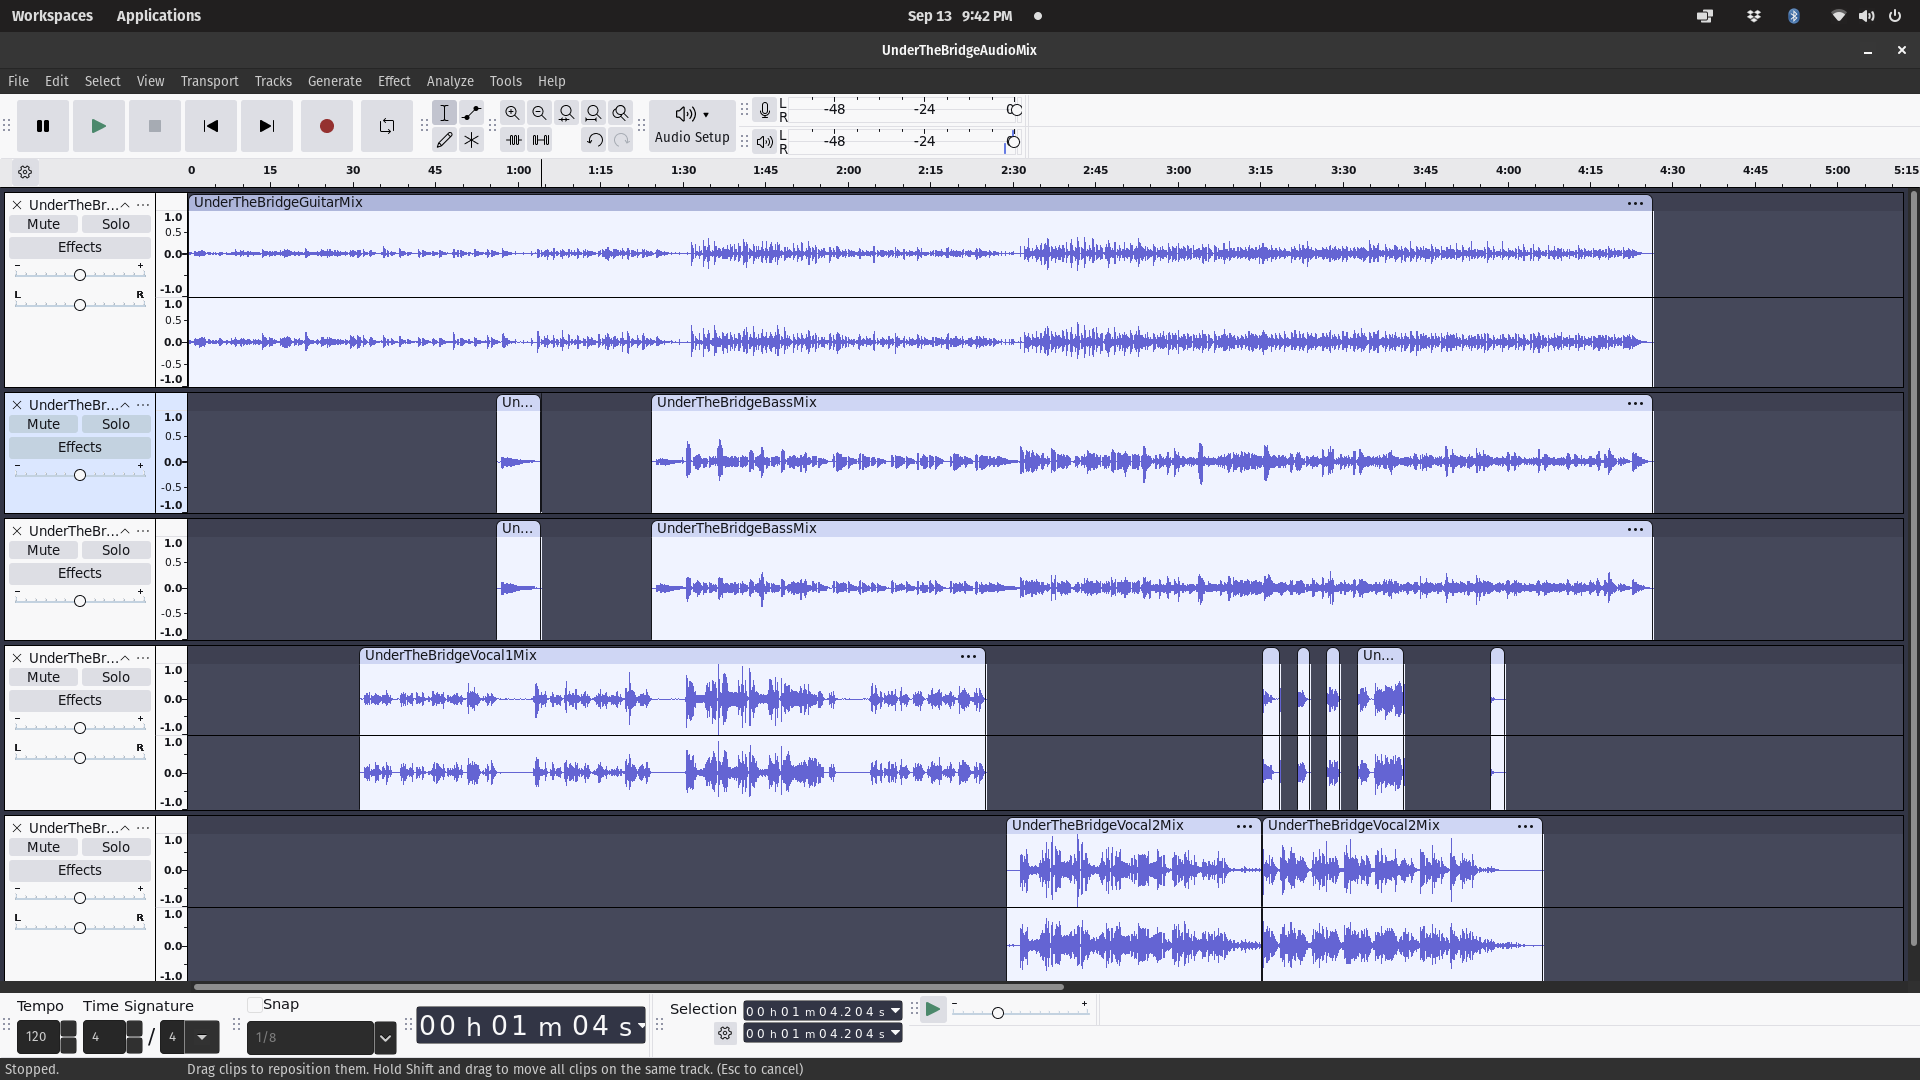Solo the first bass track

point(116,424)
